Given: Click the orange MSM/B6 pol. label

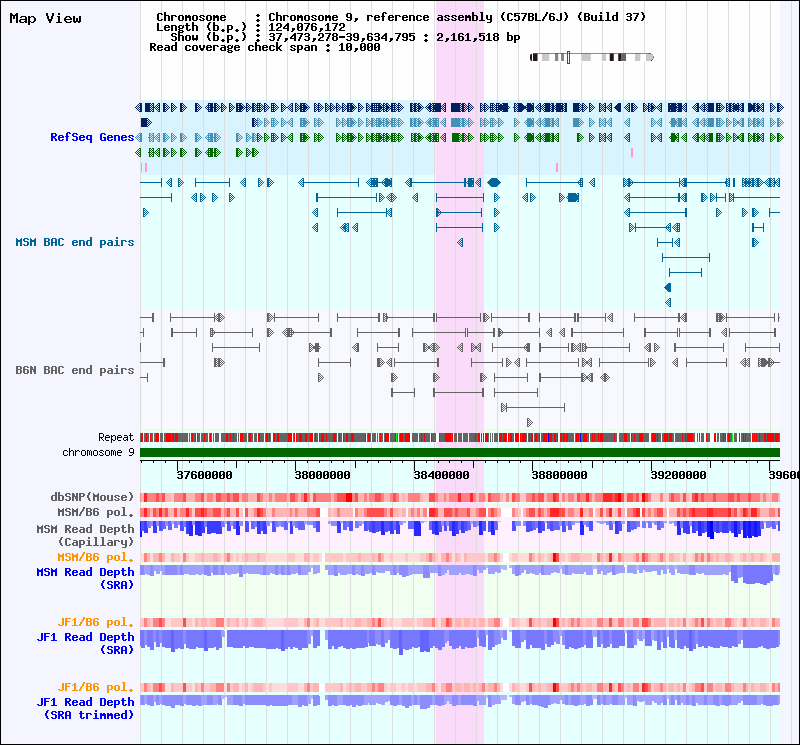Looking at the screenshot, I should (x=95, y=557).
